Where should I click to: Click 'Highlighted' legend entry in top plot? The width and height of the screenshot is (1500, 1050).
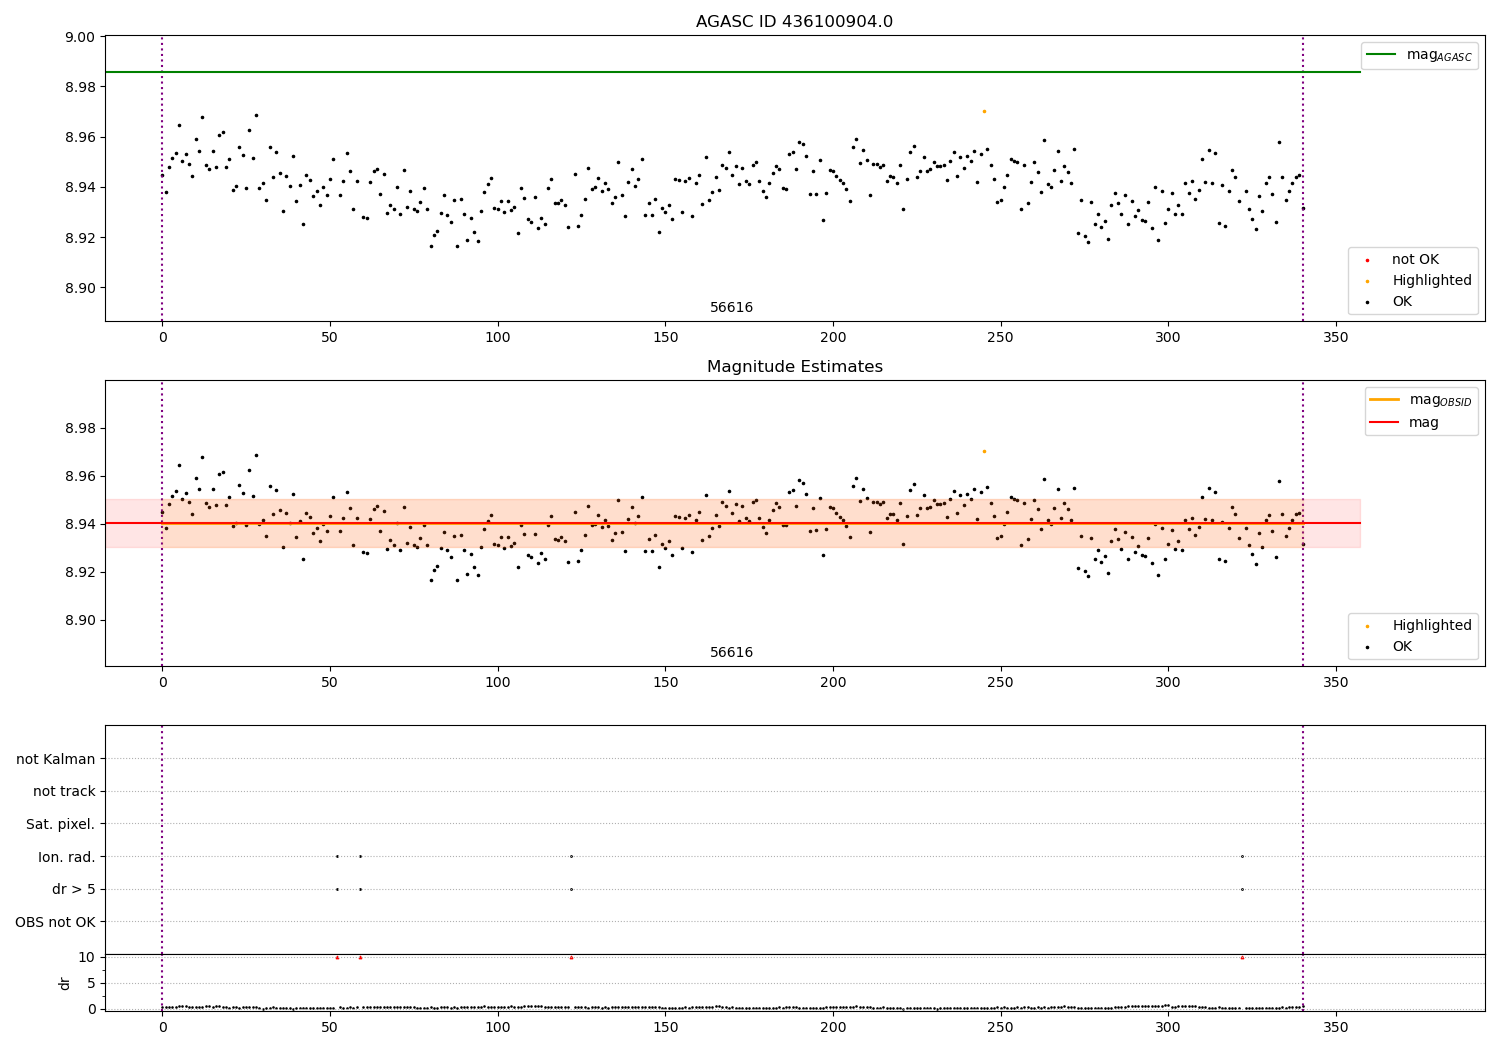click(1432, 281)
